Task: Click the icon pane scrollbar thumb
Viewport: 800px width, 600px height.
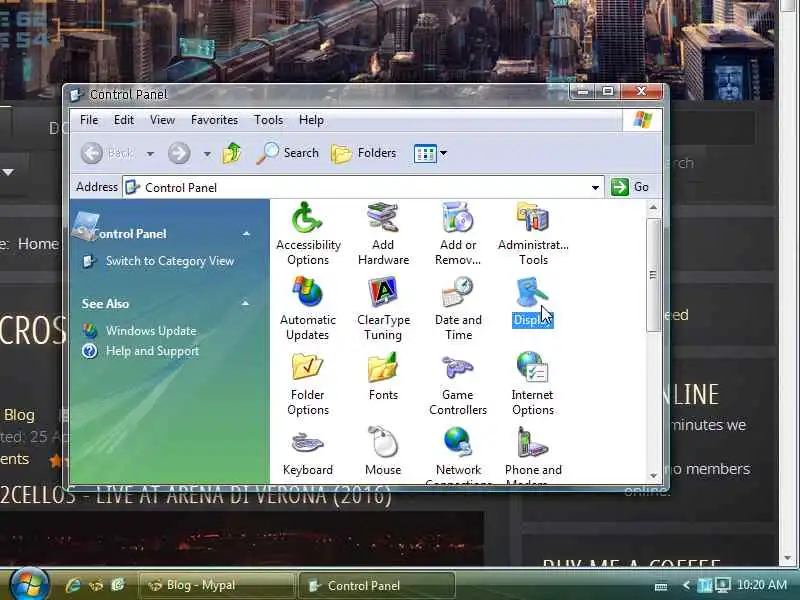Action: click(653, 275)
